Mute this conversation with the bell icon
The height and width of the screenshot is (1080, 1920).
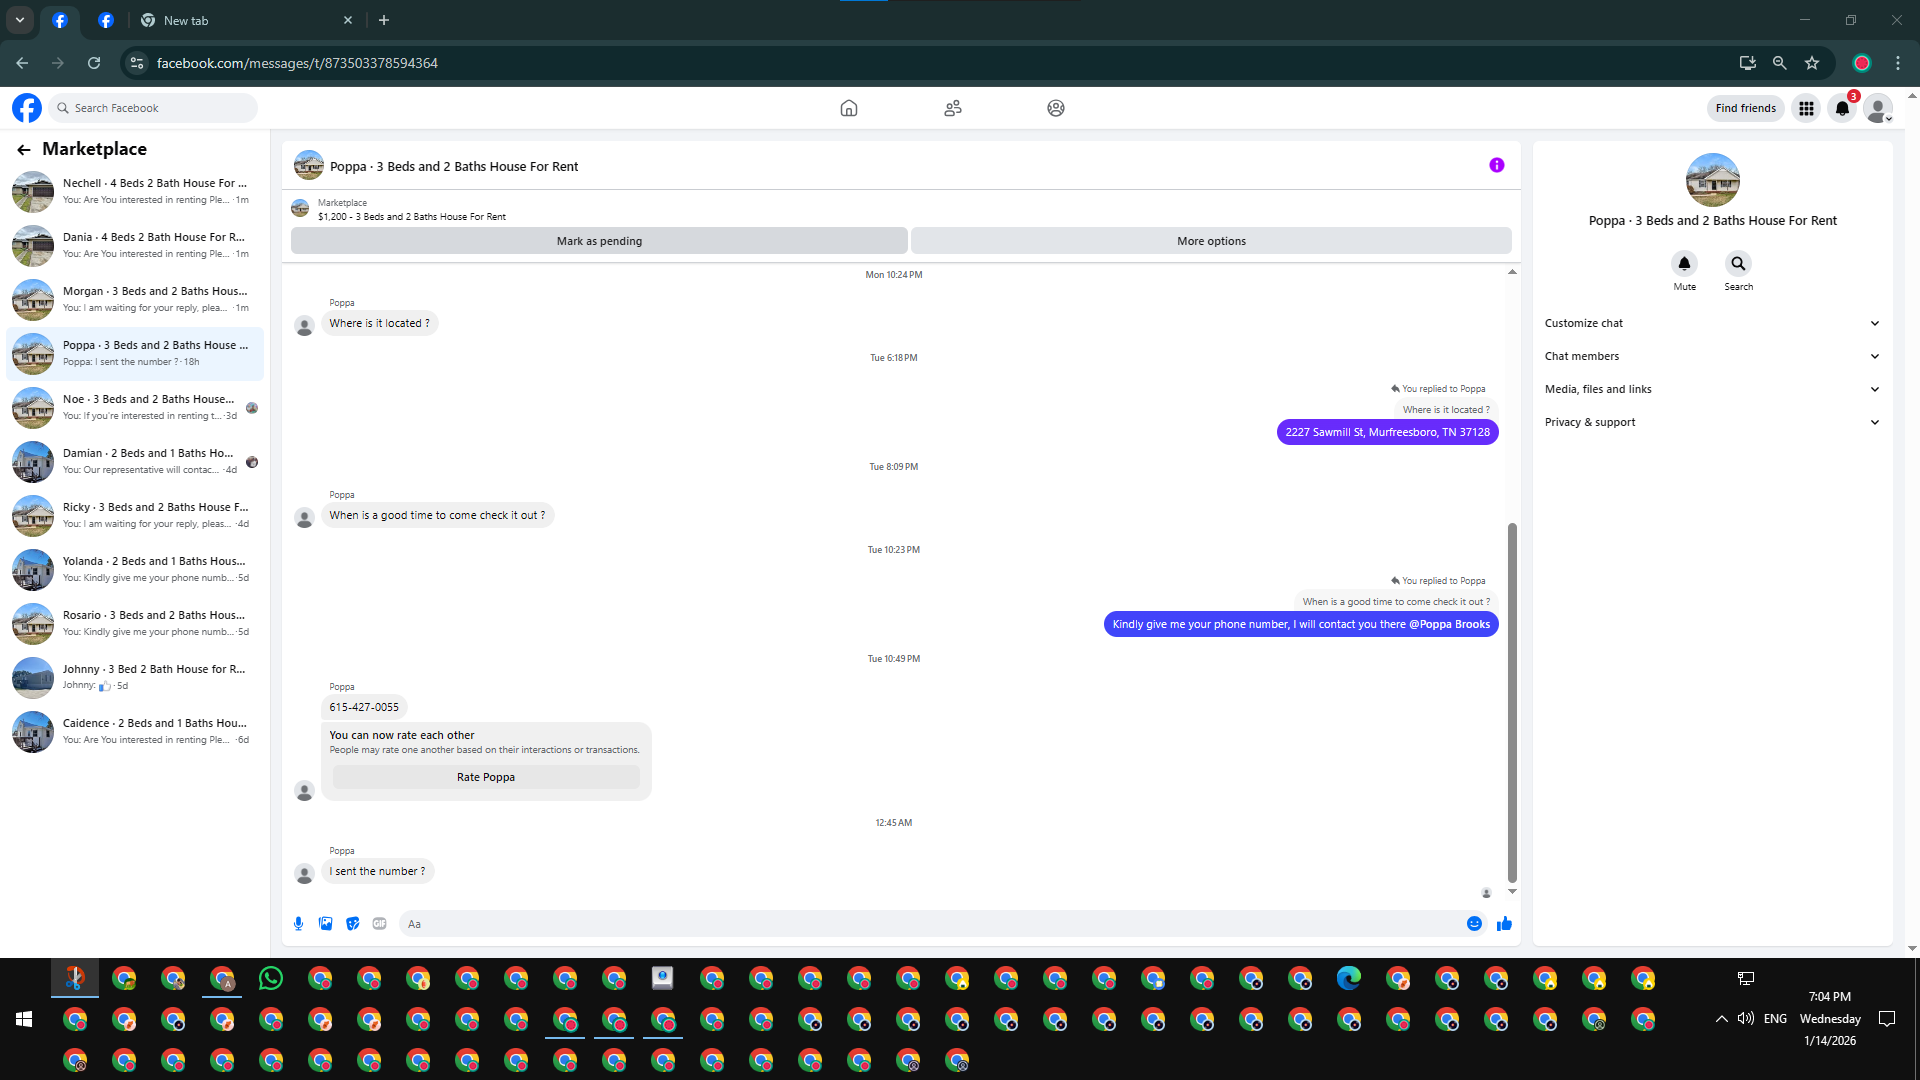[1684, 264]
